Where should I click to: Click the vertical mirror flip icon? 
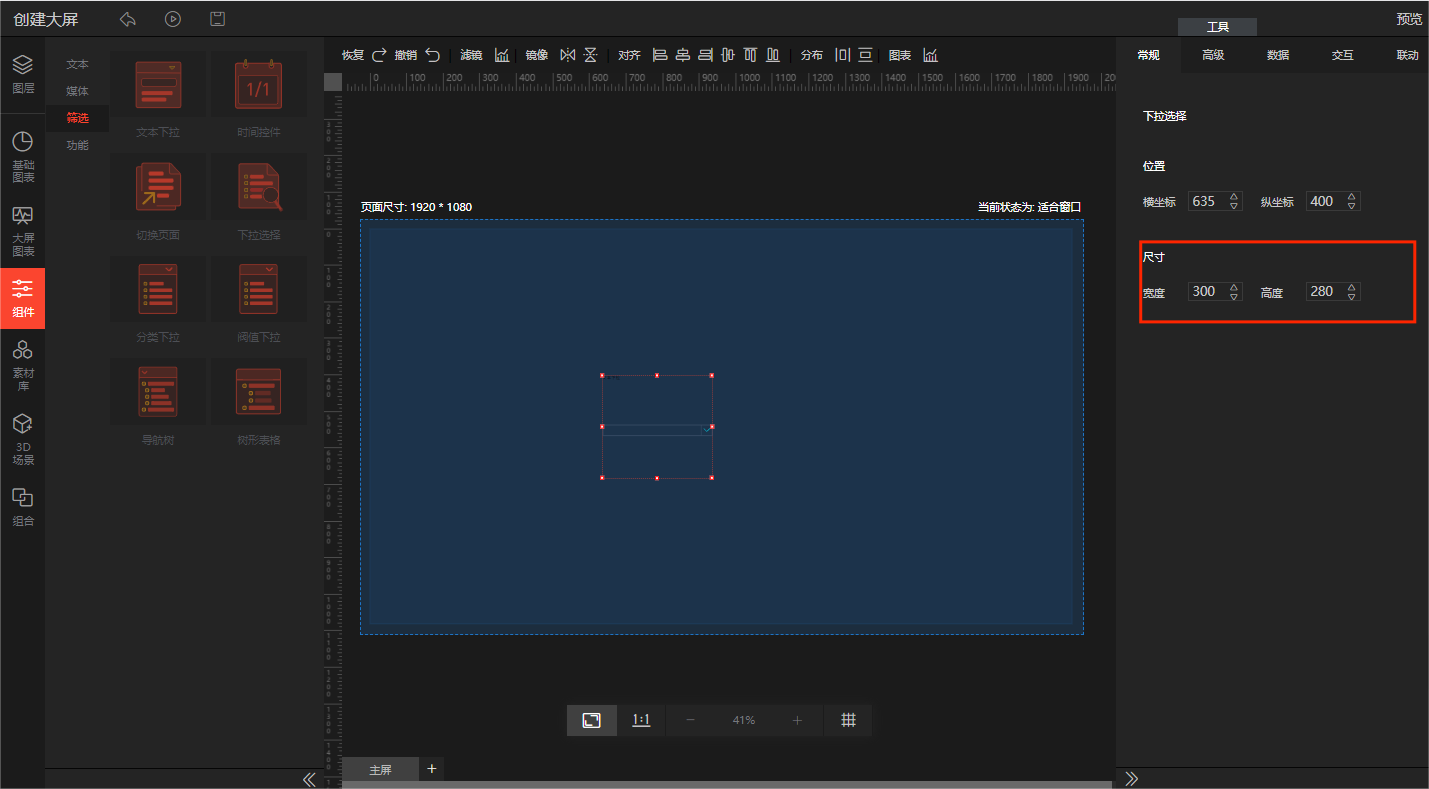[x=590, y=55]
